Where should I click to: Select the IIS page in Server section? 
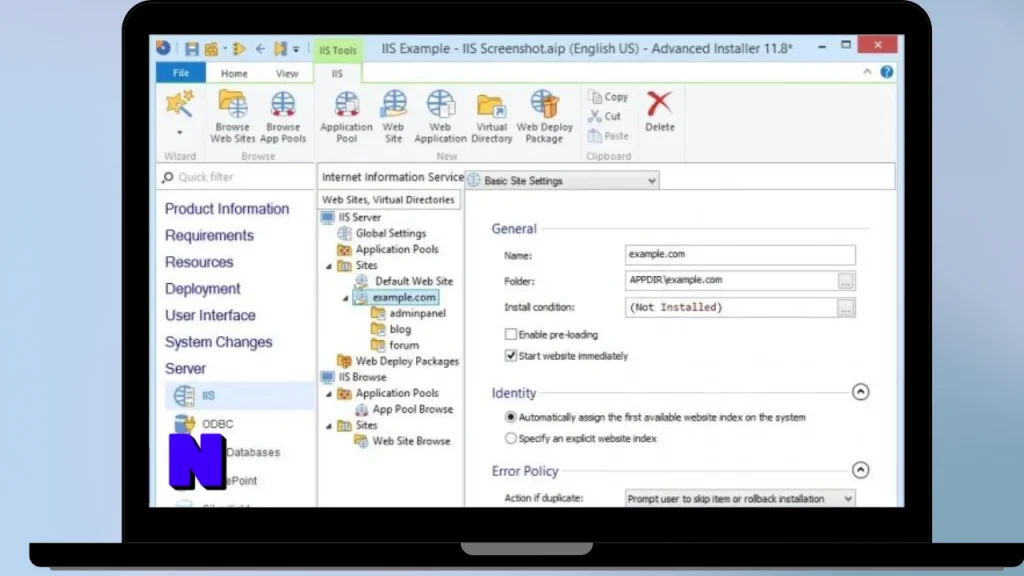[x=239, y=395]
